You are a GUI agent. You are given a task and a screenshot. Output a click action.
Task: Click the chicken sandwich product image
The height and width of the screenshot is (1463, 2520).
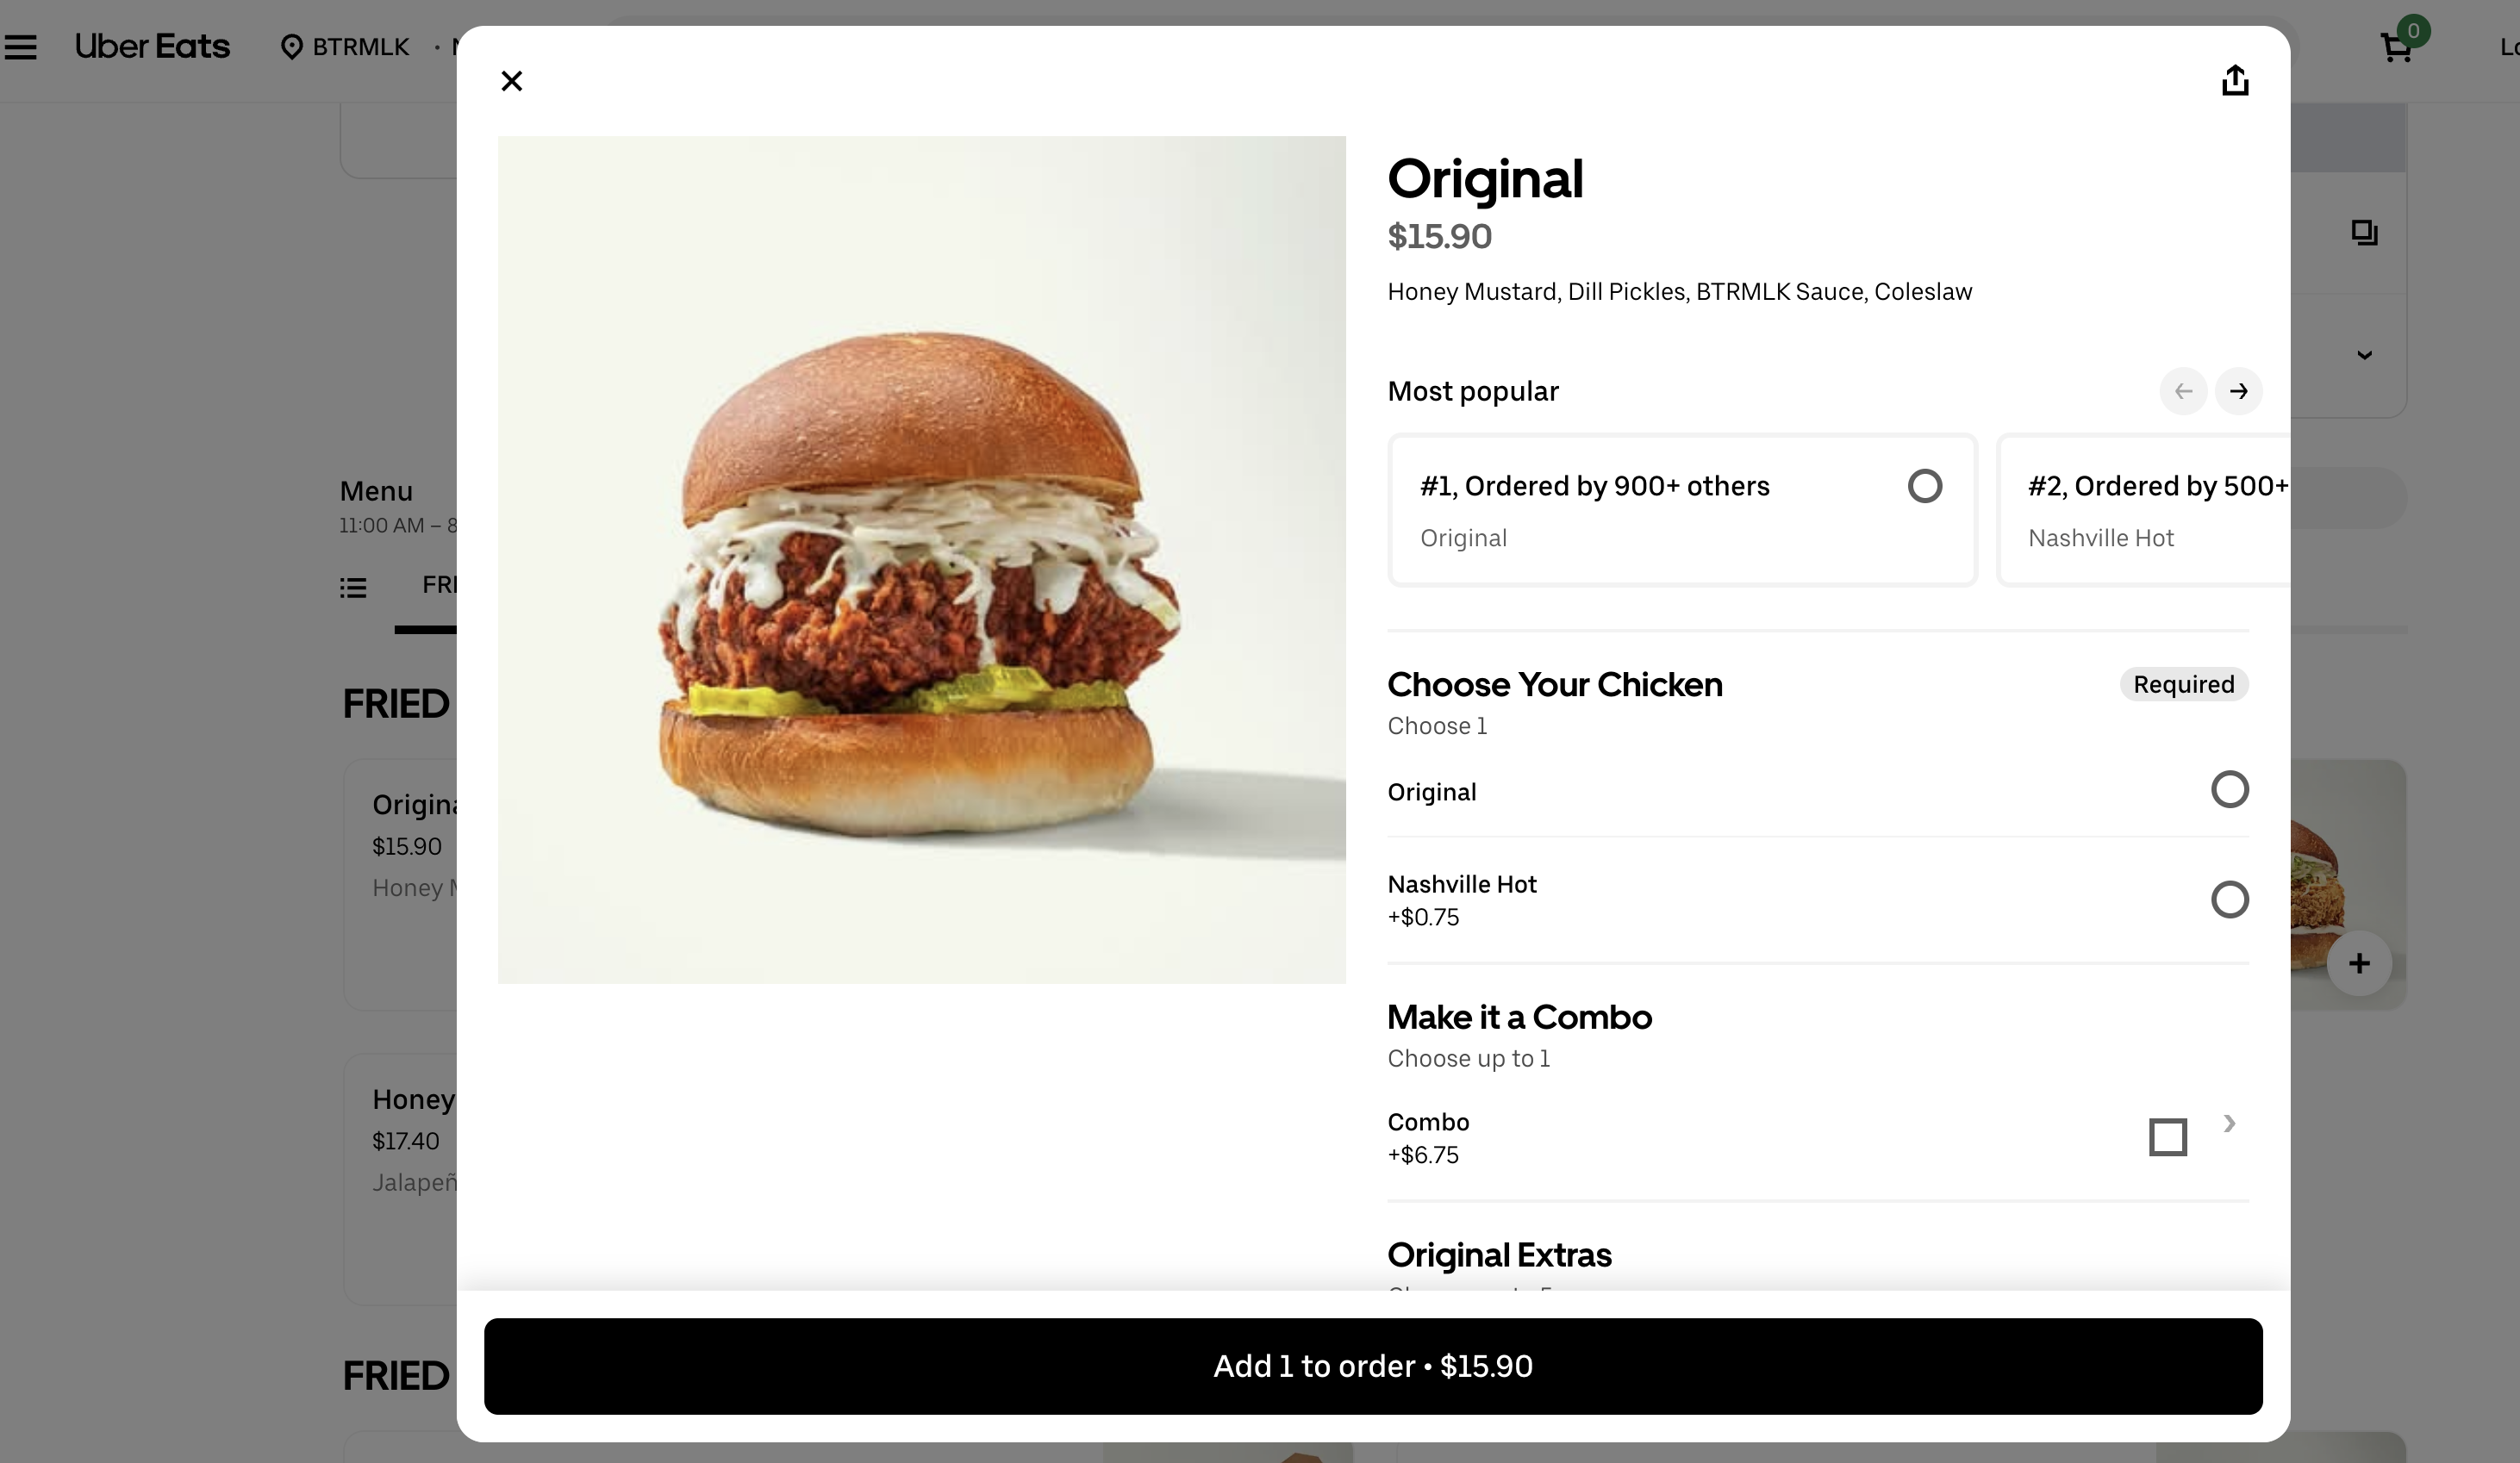[x=921, y=560]
